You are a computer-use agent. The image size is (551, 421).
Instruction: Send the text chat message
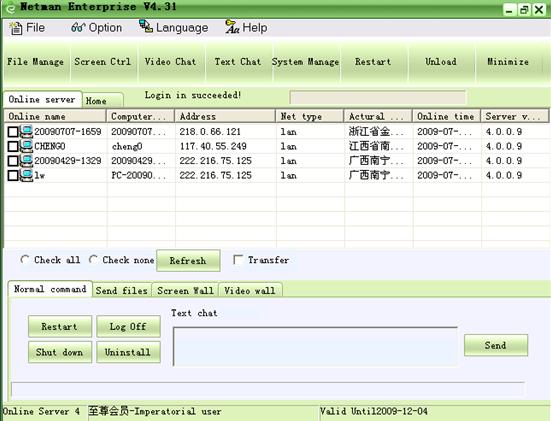pos(496,345)
